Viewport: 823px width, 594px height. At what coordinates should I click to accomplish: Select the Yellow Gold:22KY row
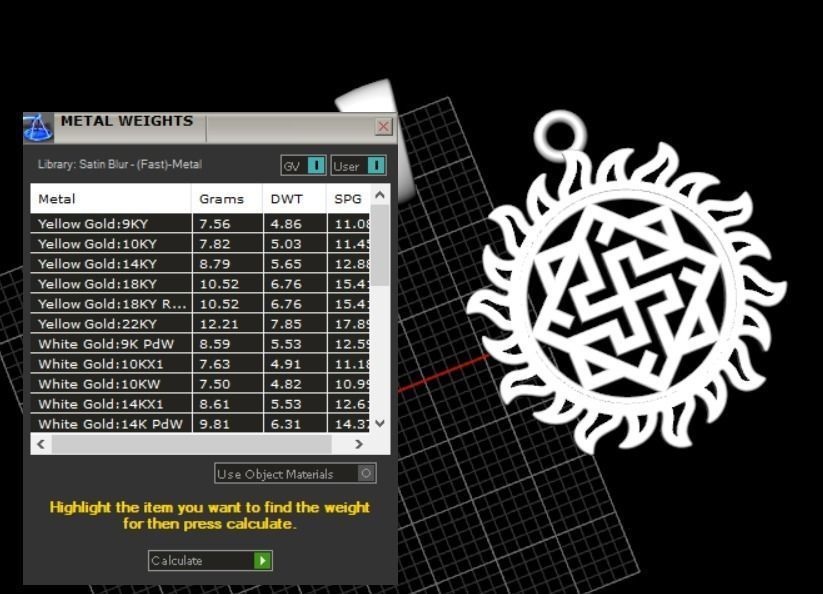pyautogui.click(x=201, y=324)
